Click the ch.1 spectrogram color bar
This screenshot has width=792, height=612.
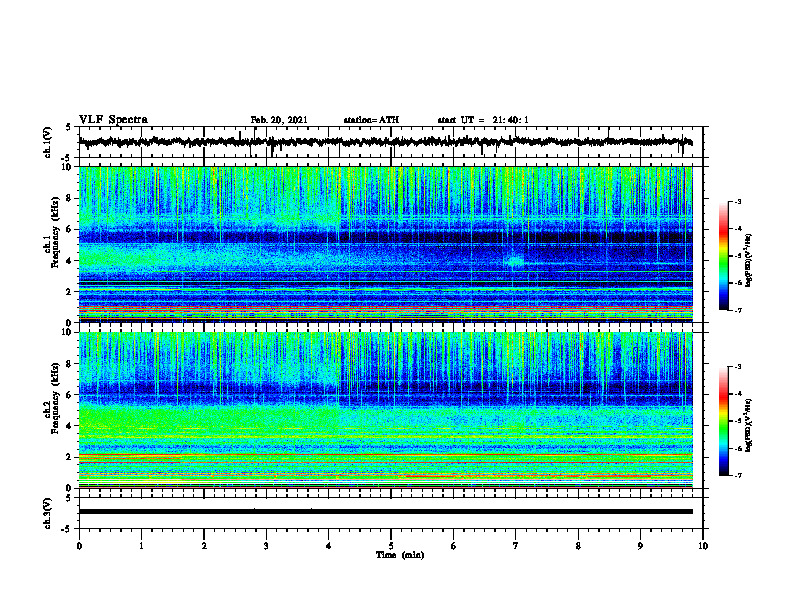pos(724,256)
